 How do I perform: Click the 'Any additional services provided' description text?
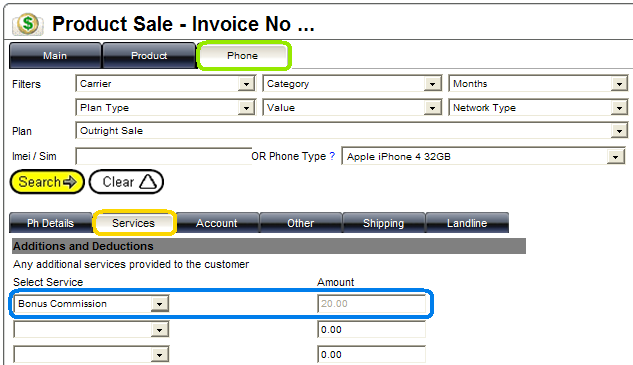pos(131,264)
